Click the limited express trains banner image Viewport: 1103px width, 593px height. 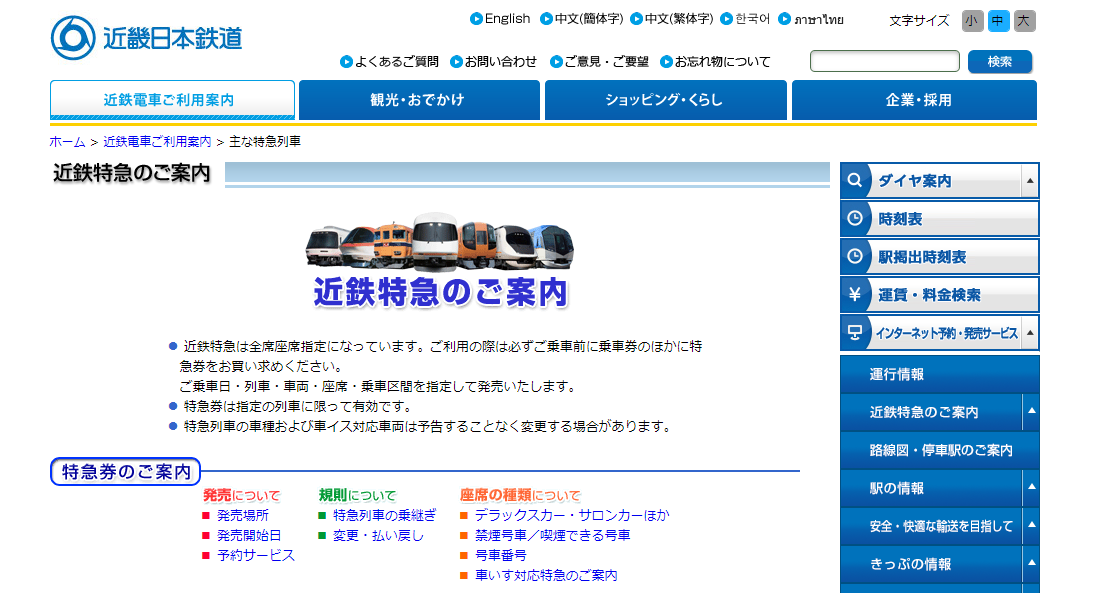point(440,260)
